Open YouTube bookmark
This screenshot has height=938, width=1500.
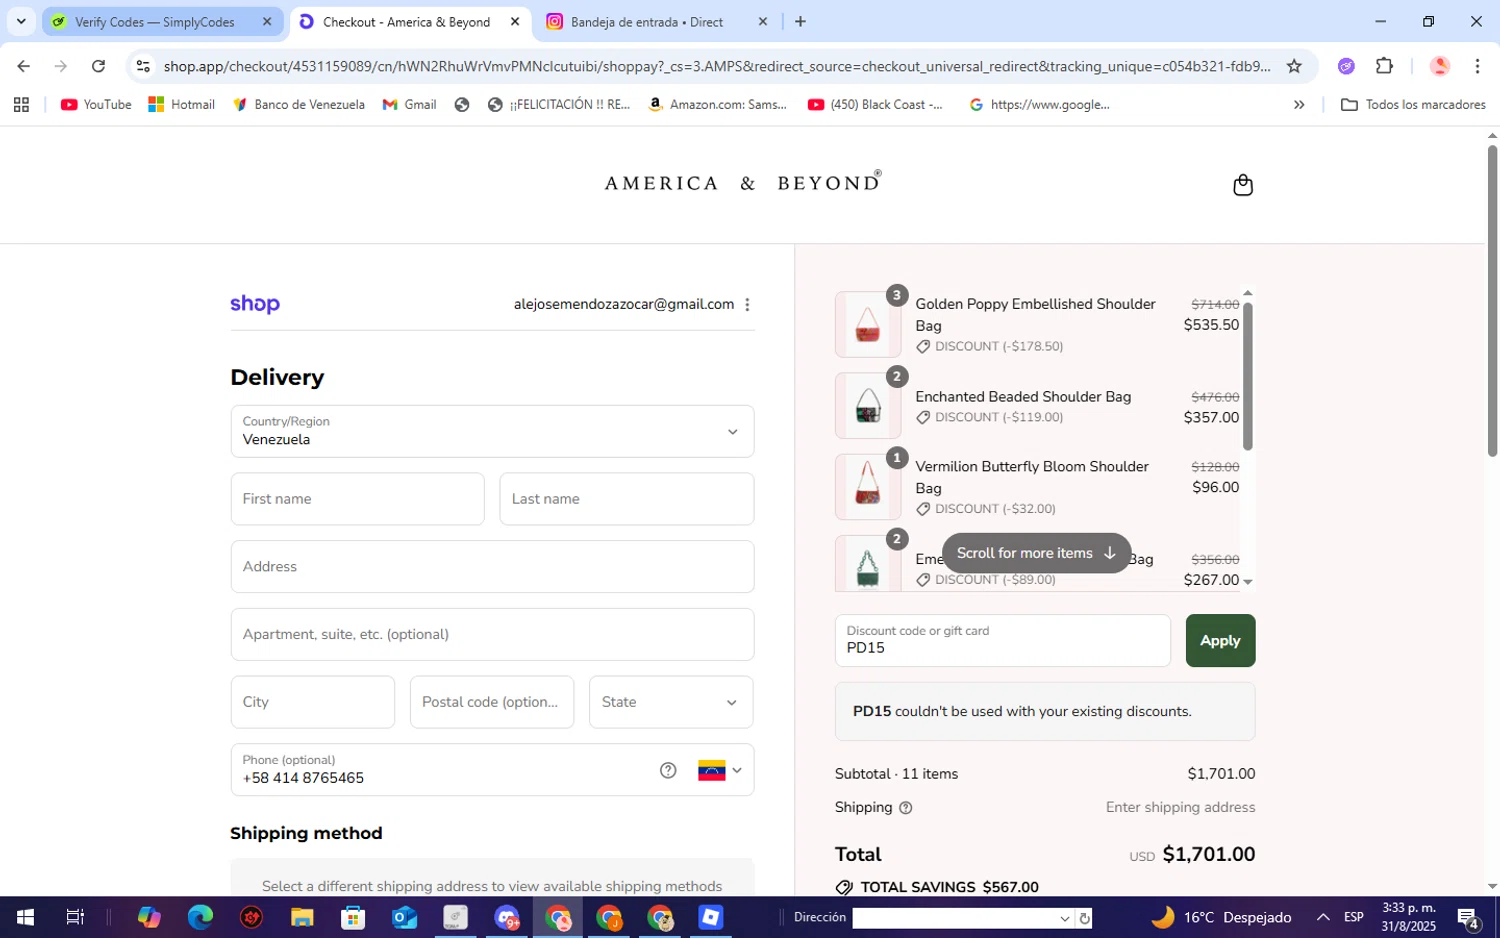pos(96,104)
